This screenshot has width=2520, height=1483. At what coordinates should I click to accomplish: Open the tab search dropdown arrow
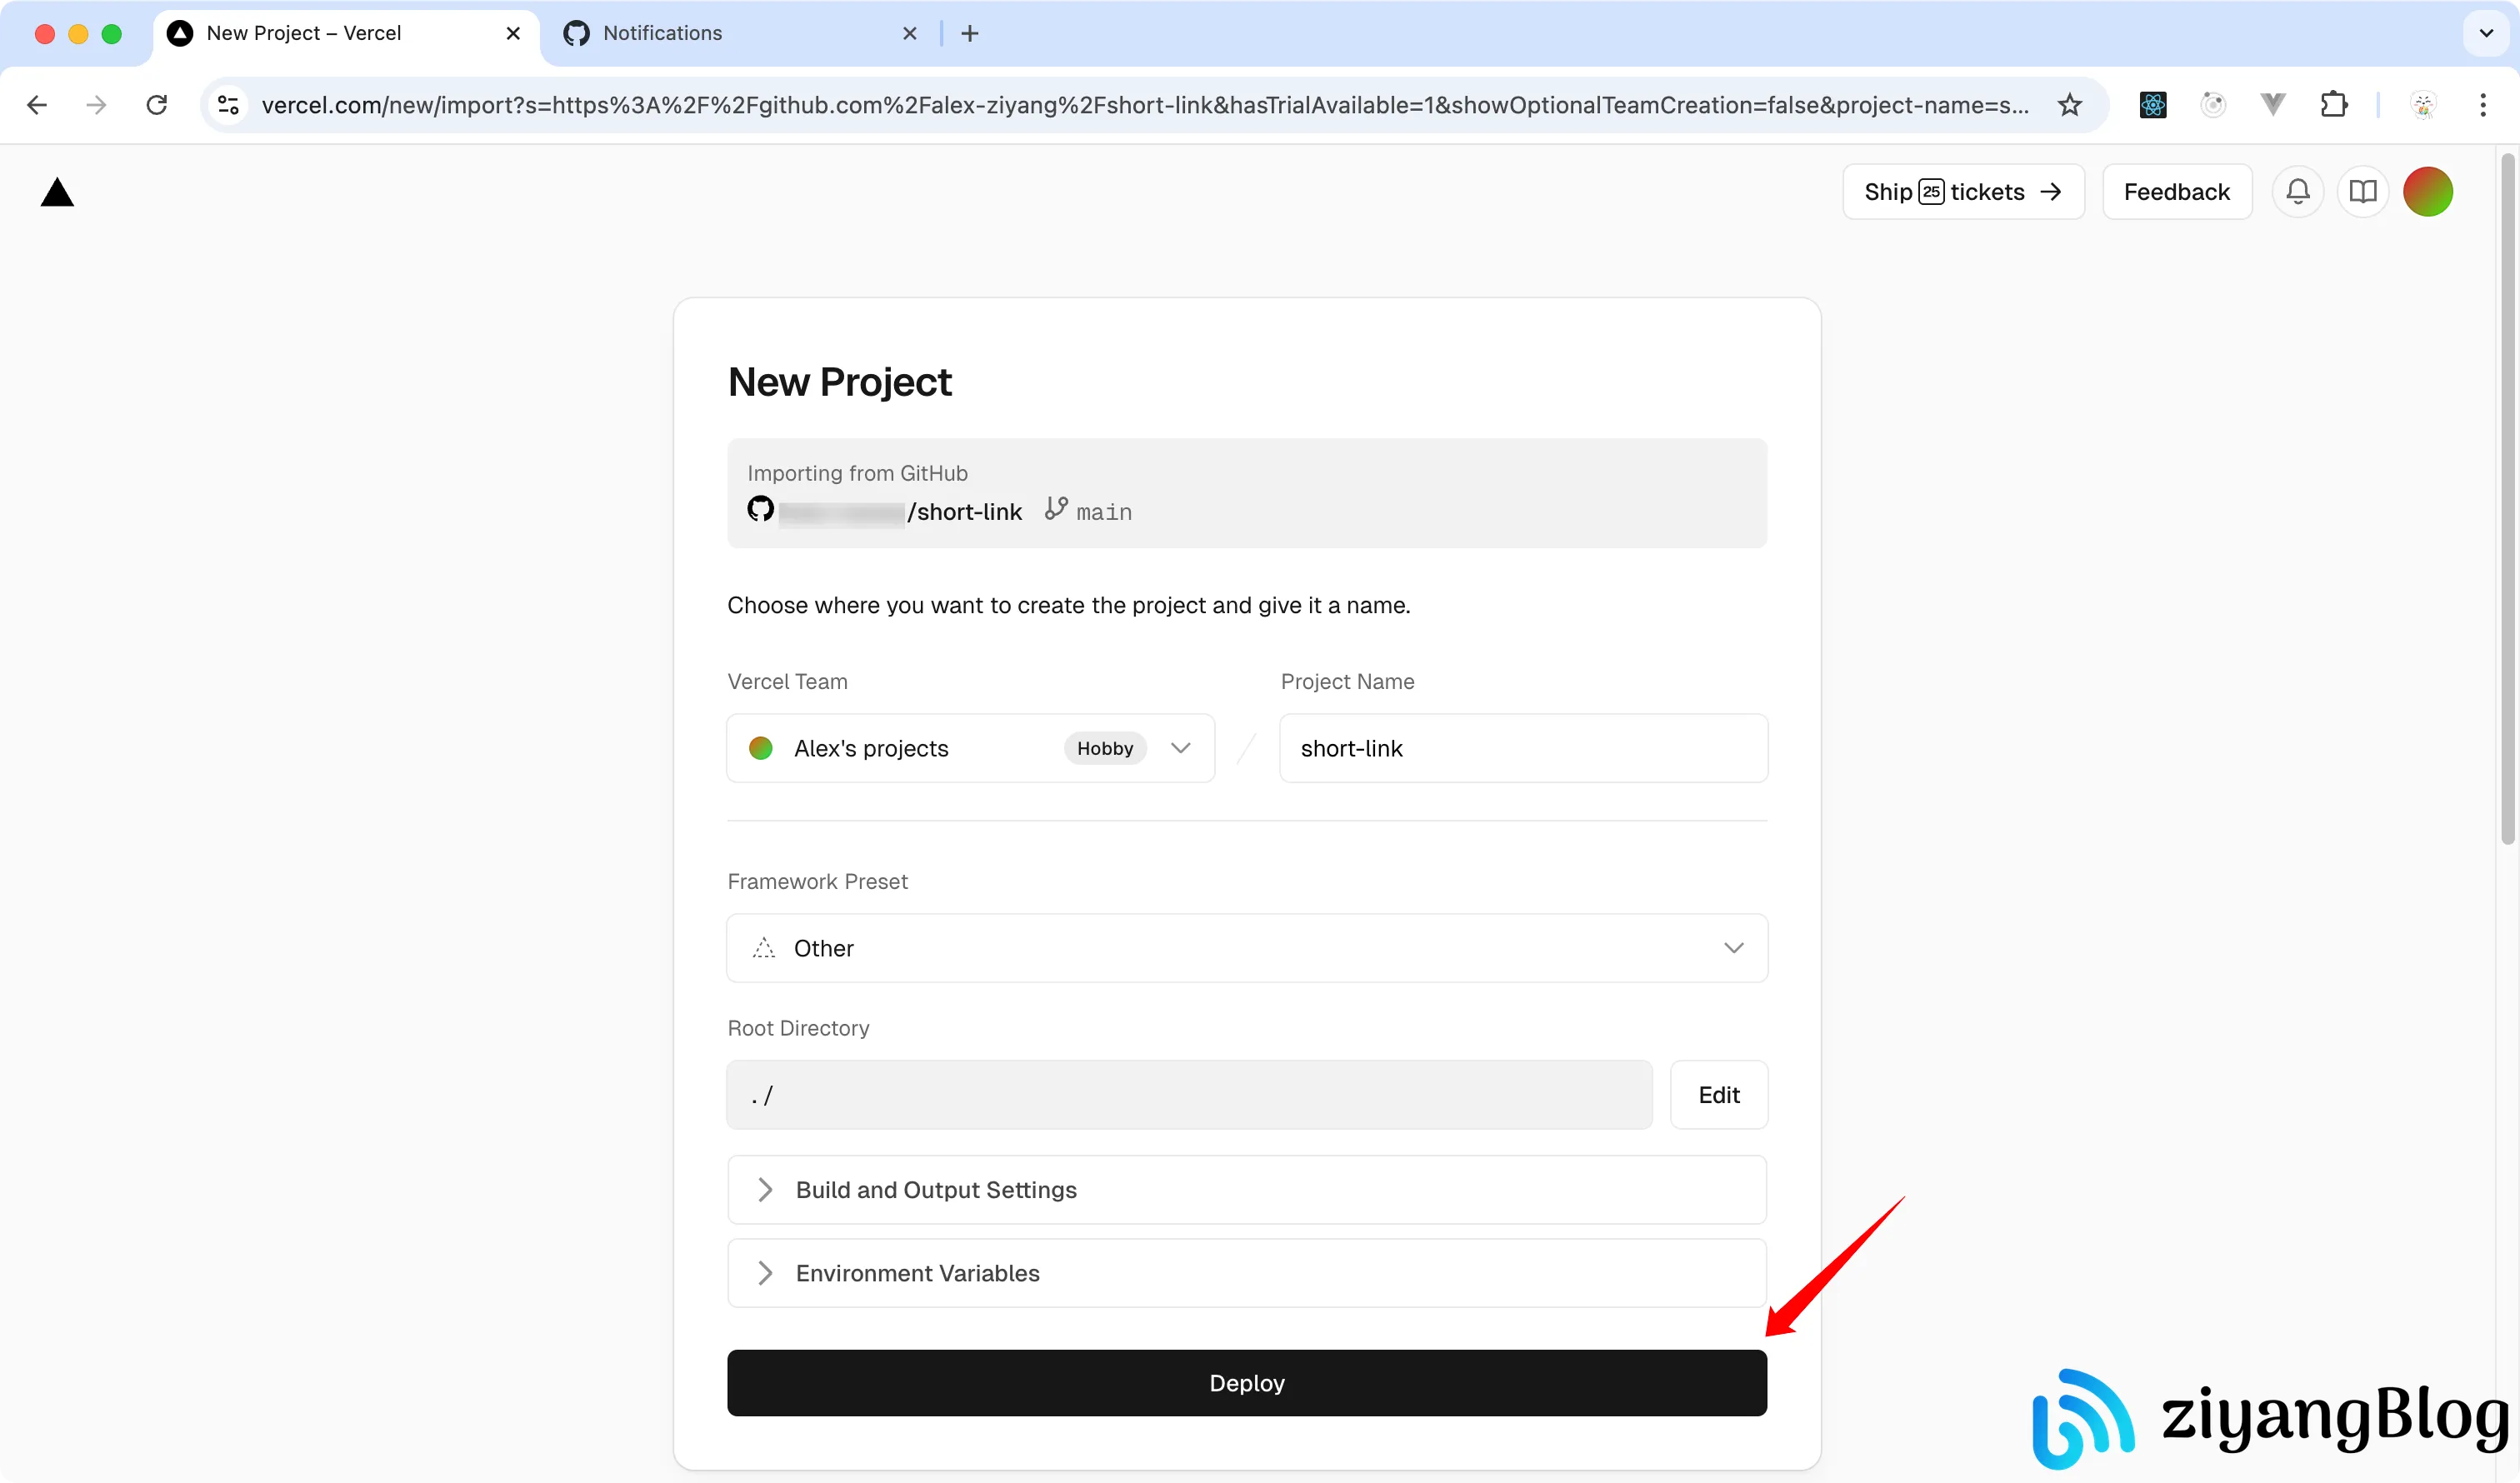tap(2486, 33)
